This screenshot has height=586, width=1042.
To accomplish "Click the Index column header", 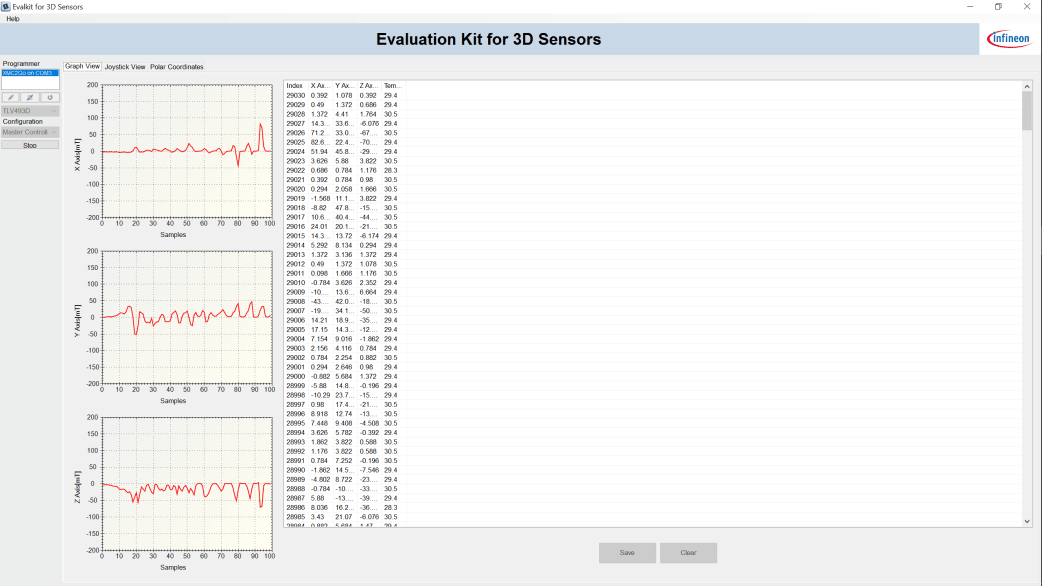I will click(x=296, y=86).
